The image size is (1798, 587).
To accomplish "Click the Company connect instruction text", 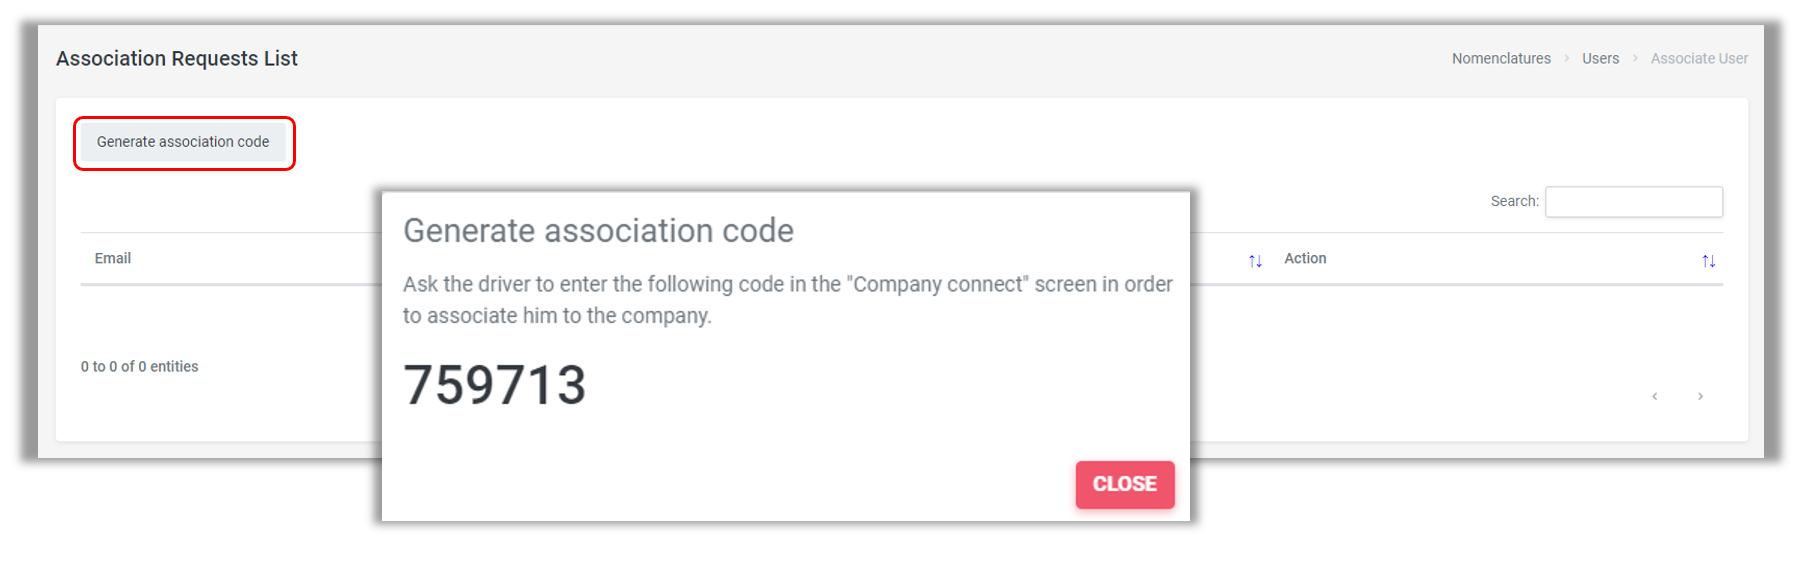I will [787, 299].
